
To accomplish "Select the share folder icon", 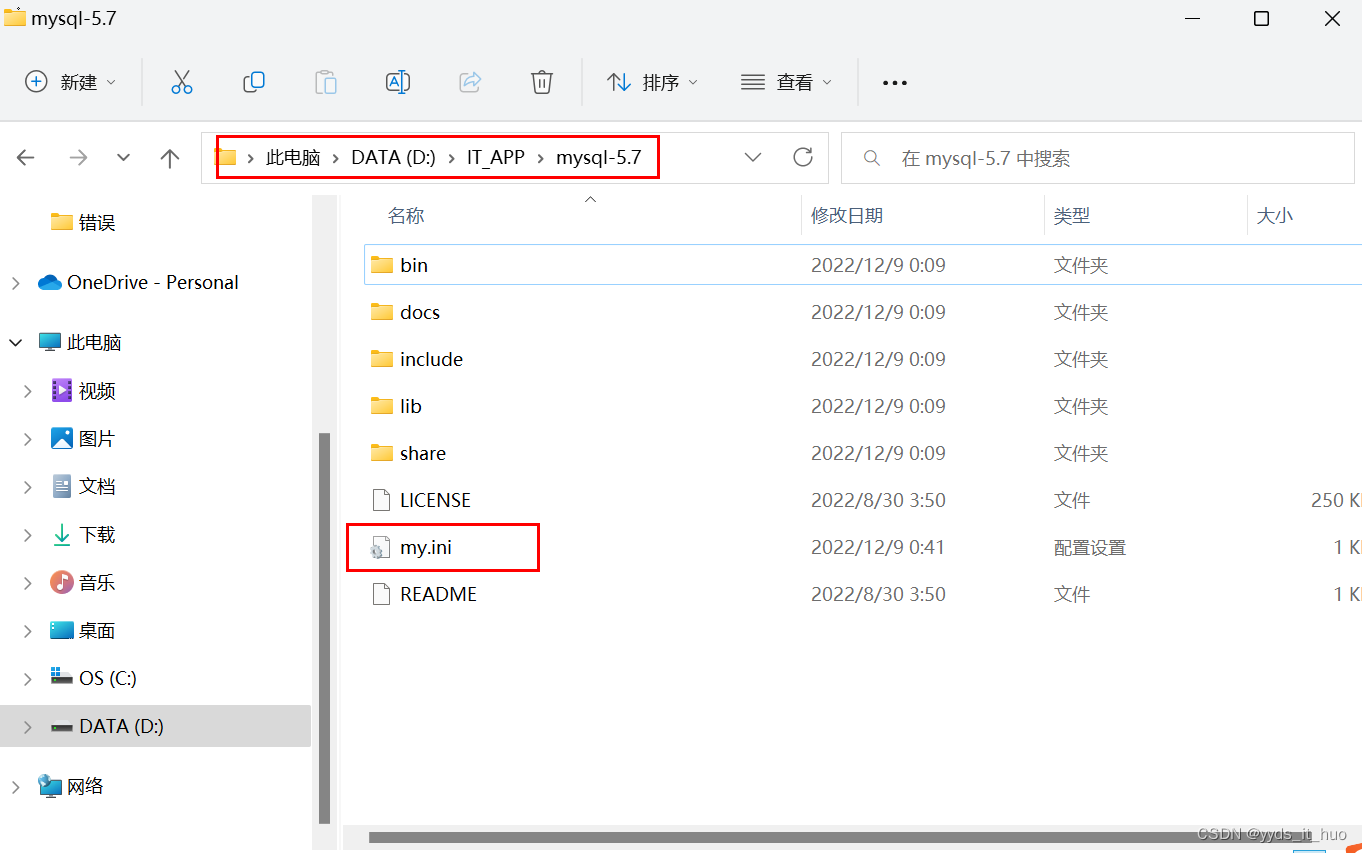I will click(x=381, y=453).
